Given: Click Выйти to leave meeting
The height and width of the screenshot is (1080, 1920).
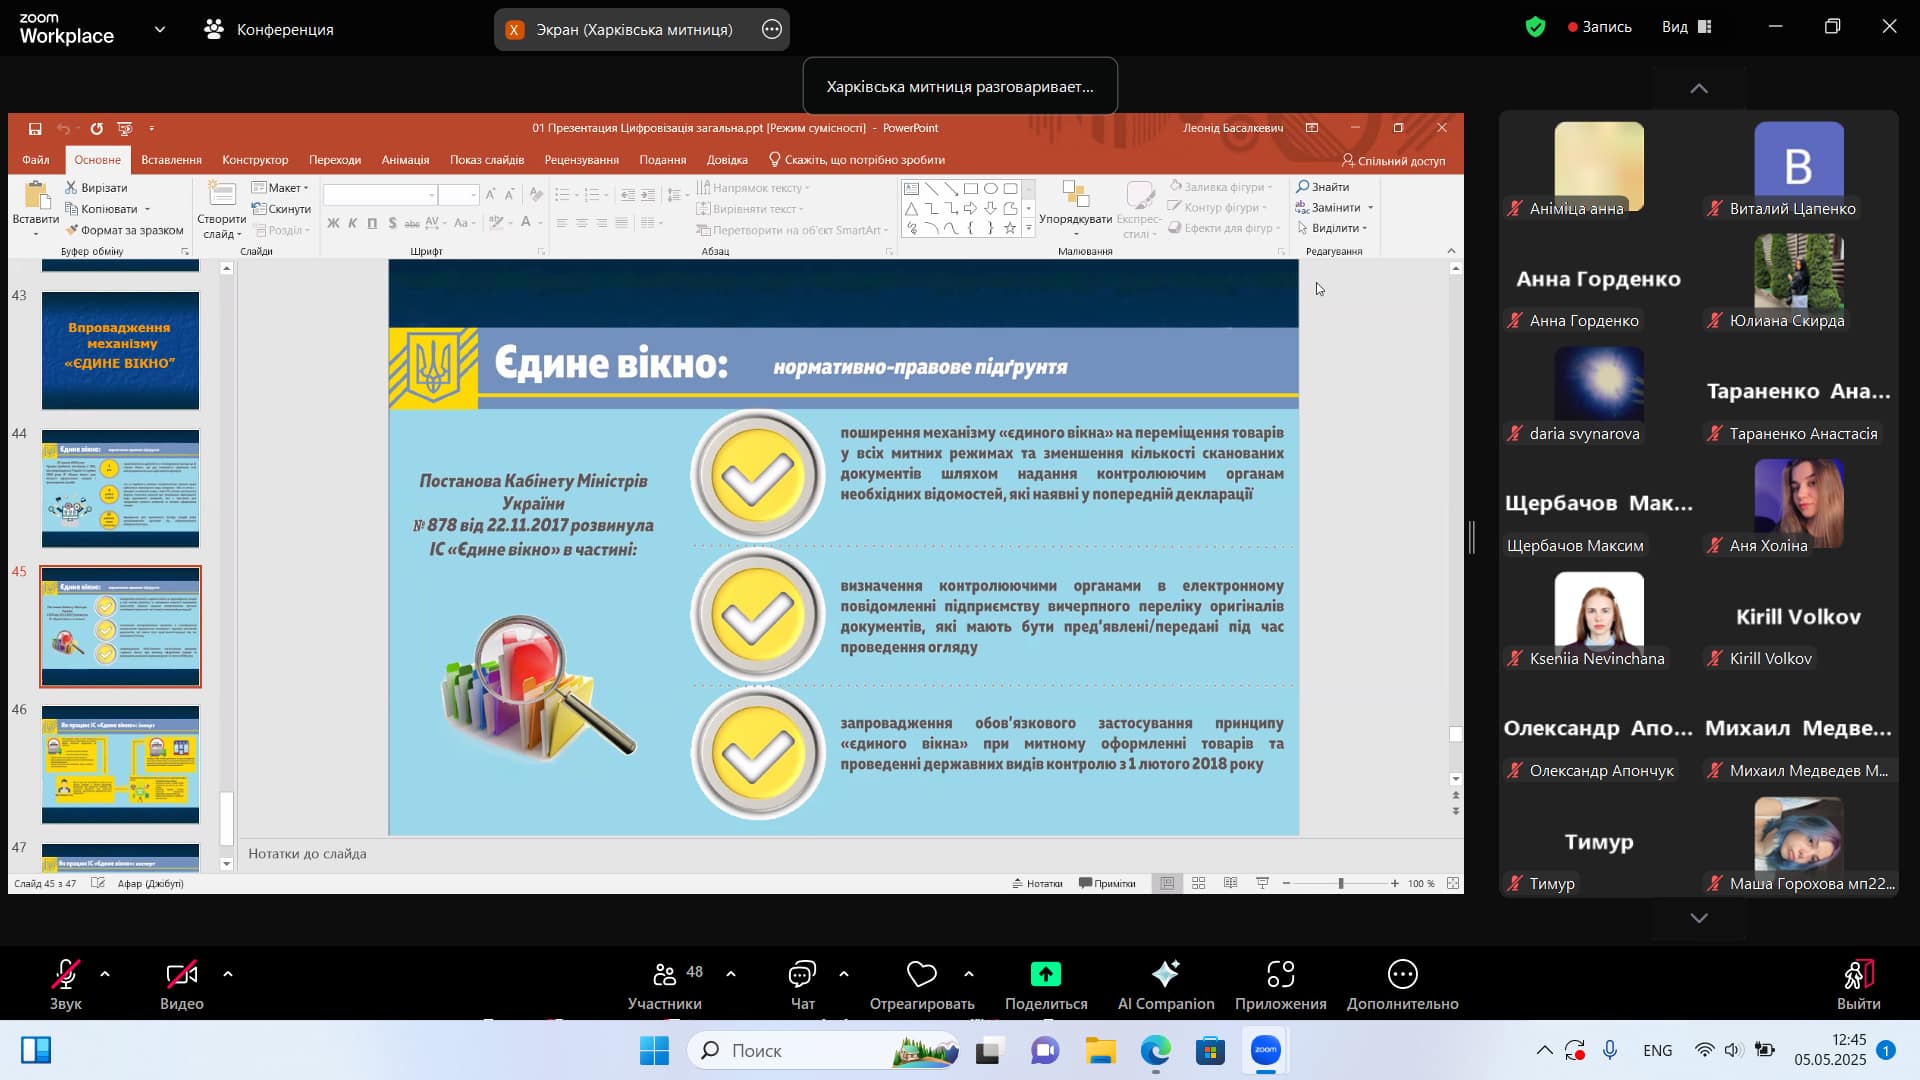Looking at the screenshot, I should (x=1858, y=985).
